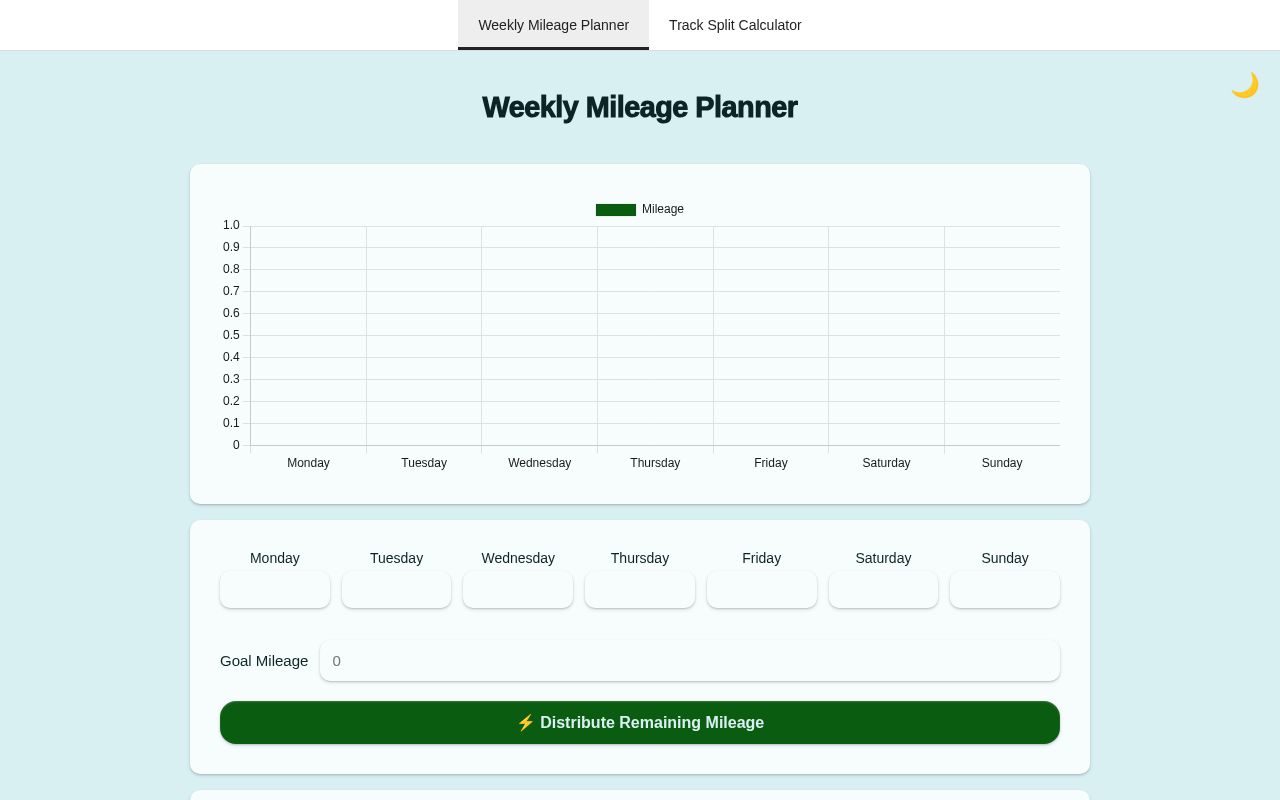Switch to the Track Split Calculator tab
Viewport: 1280px width, 800px height.
tap(735, 25)
